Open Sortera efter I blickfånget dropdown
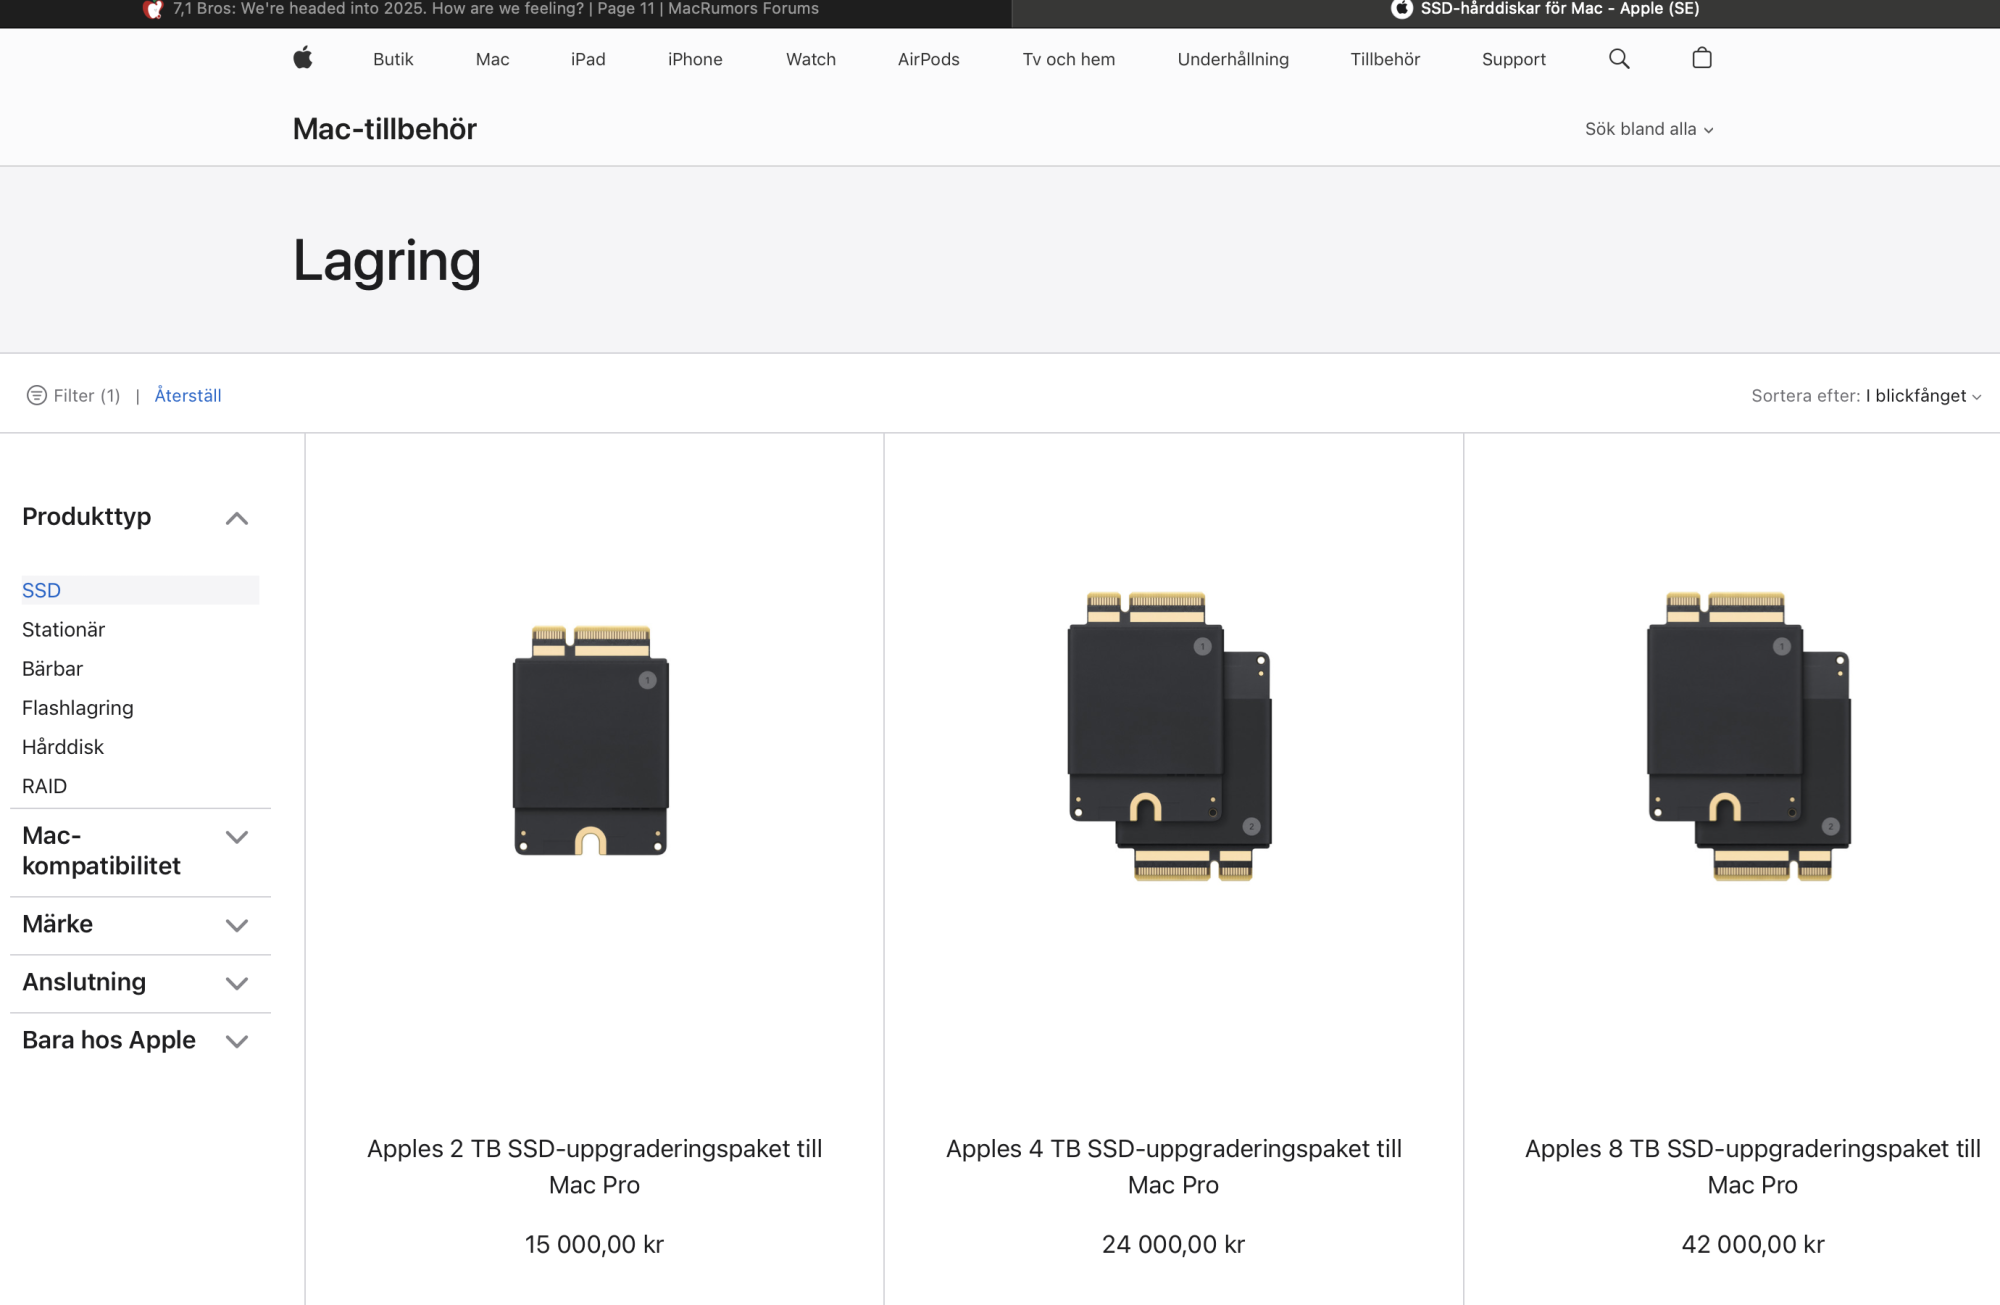Image resolution: width=2000 pixels, height=1305 pixels. (x=1866, y=395)
